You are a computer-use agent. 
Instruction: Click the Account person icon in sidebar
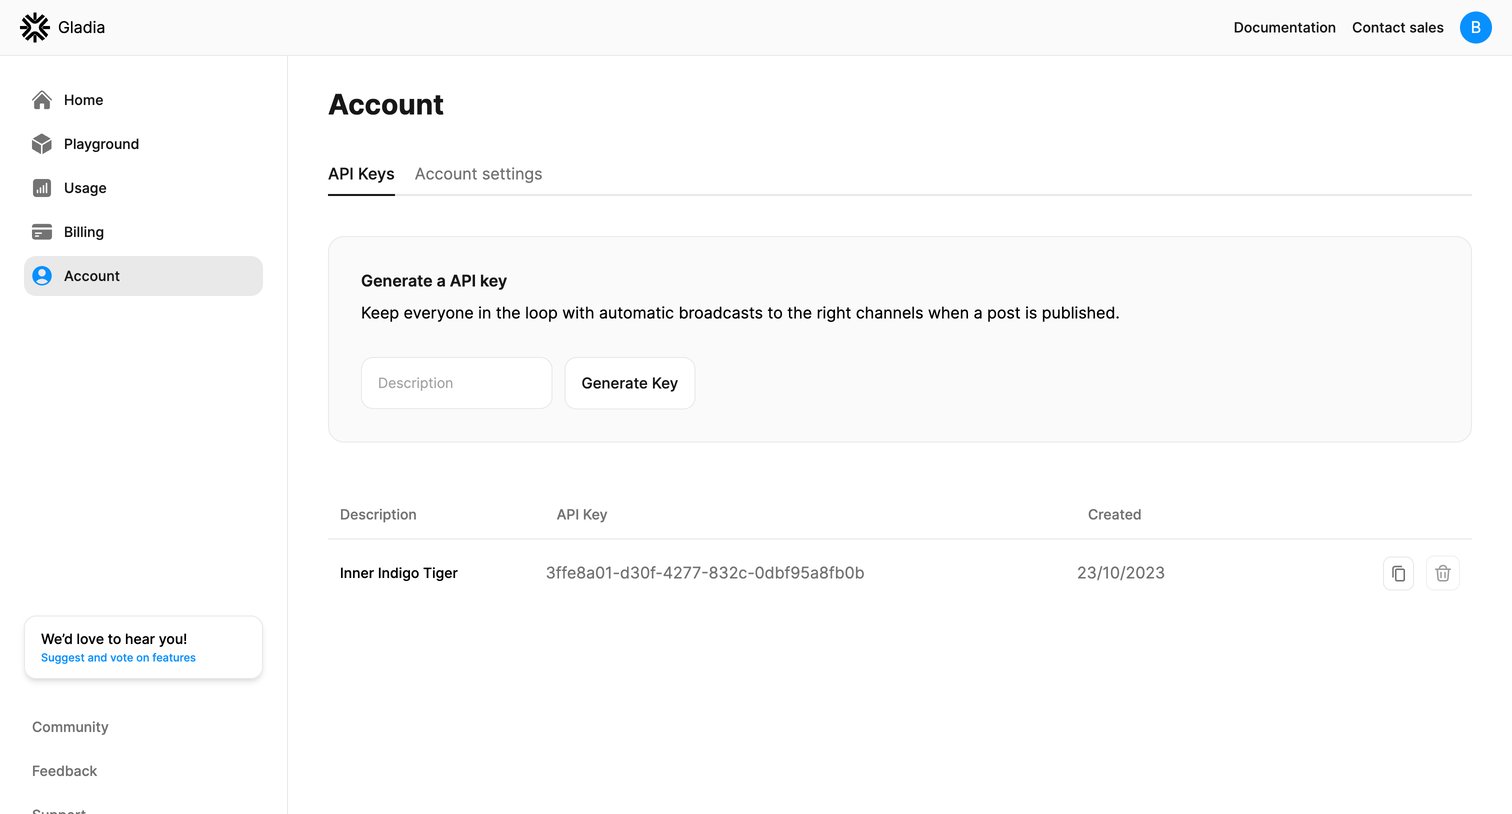click(42, 276)
